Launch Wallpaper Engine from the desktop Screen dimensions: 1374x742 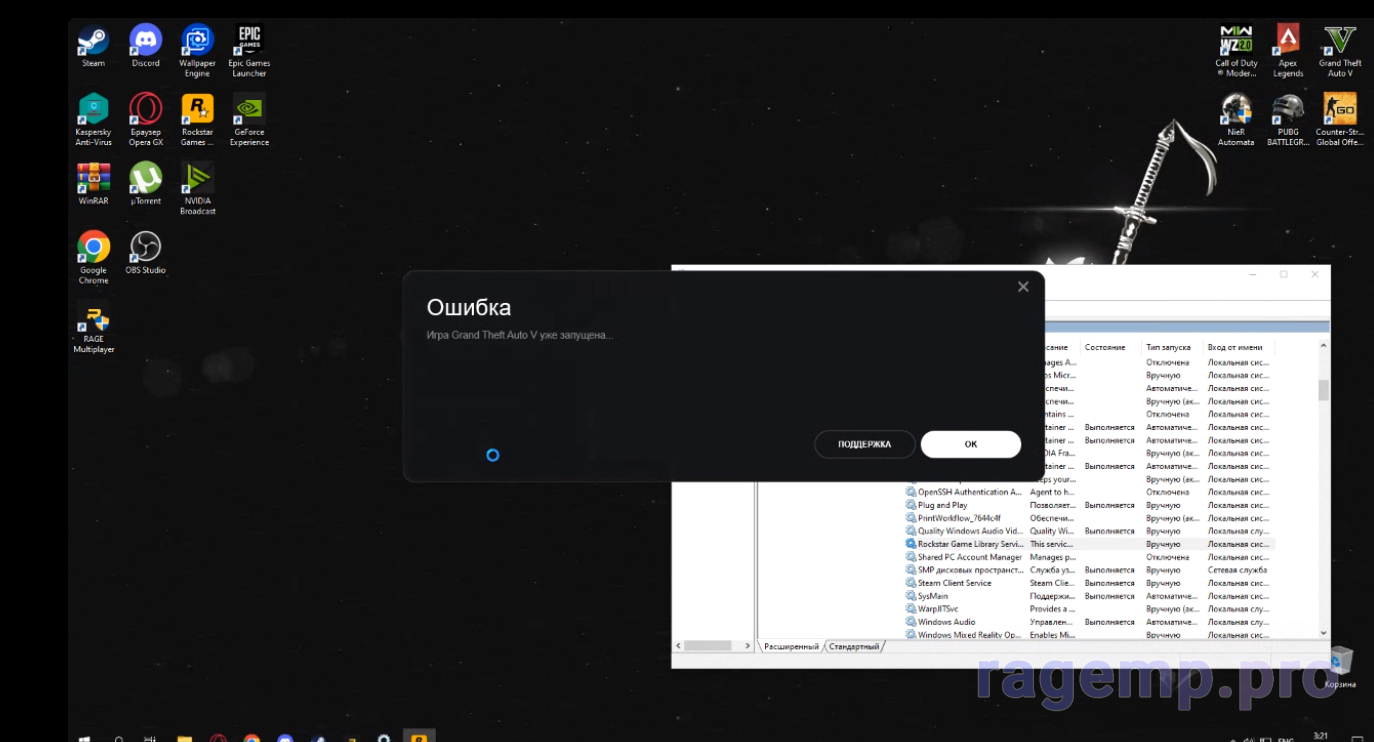197,41
